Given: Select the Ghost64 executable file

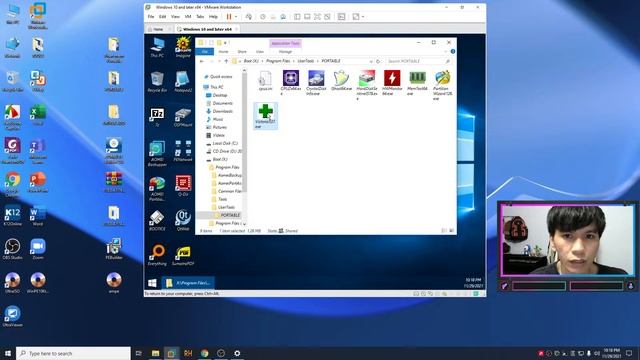Looking at the screenshot, I should pyautogui.click(x=341, y=81).
